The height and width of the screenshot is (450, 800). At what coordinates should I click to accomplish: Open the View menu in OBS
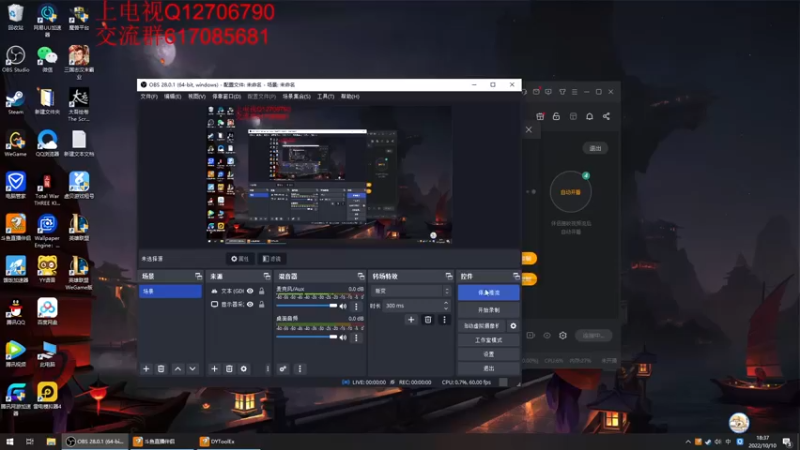pos(197,96)
